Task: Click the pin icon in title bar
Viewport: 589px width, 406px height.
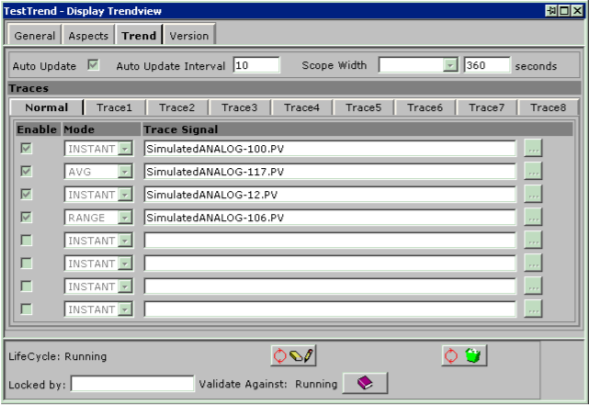Action: 551,11
